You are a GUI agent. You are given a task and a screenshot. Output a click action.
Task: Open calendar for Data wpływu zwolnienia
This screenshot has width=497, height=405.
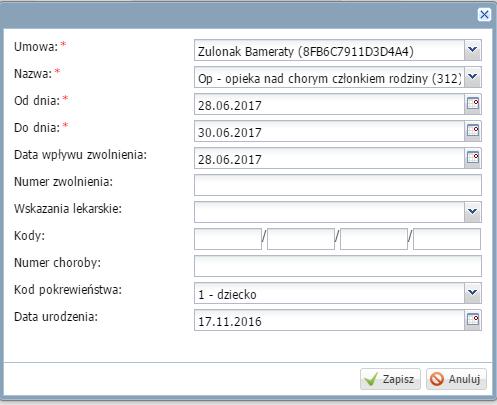coord(473,158)
